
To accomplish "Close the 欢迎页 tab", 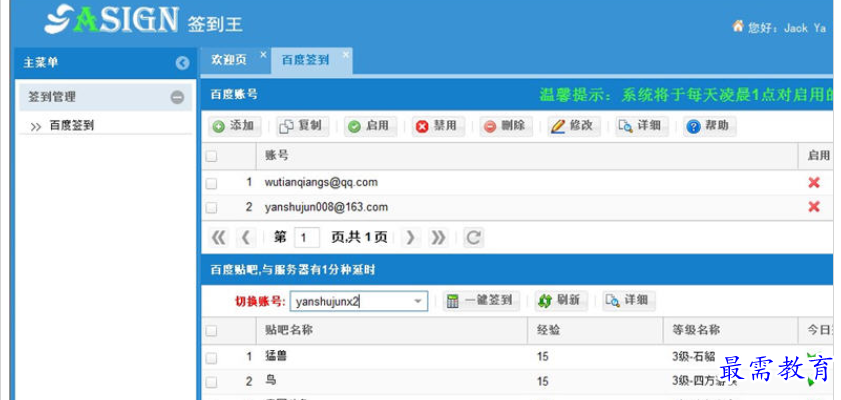I will (x=263, y=54).
